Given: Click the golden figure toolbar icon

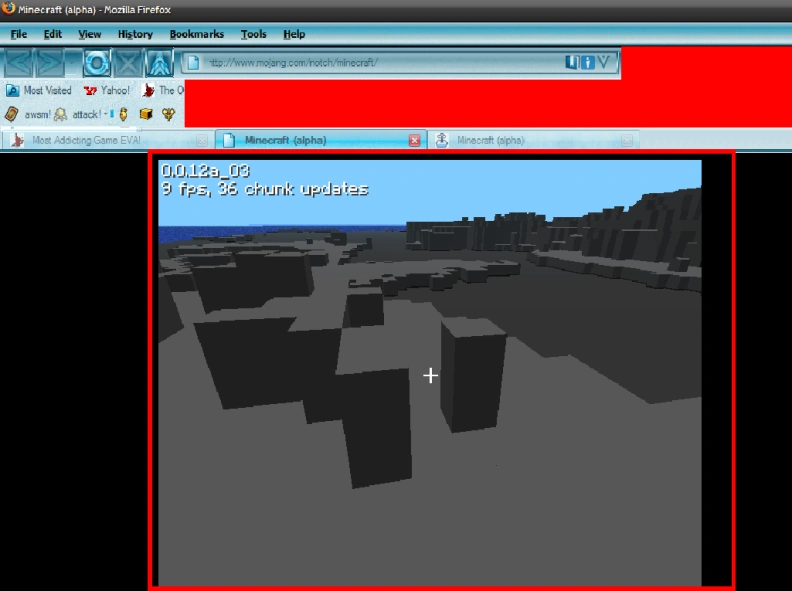Looking at the screenshot, I should tap(124, 114).
